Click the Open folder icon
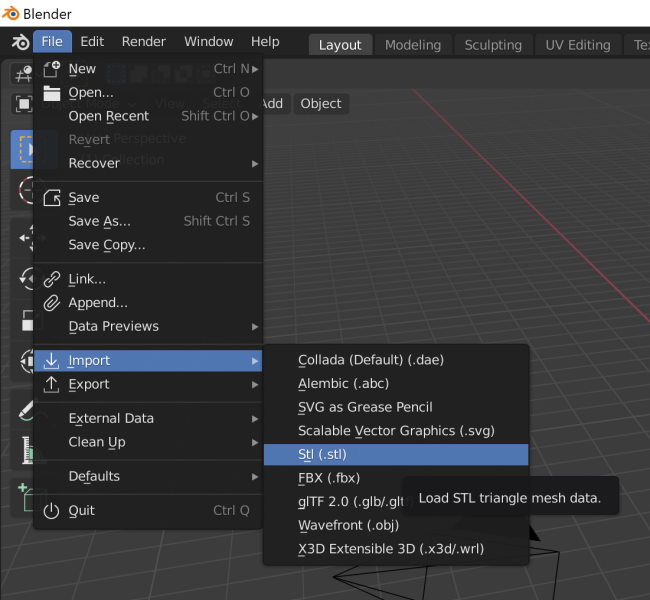Image resolution: width=650 pixels, height=600 pixels. click(x=52, y=93)
